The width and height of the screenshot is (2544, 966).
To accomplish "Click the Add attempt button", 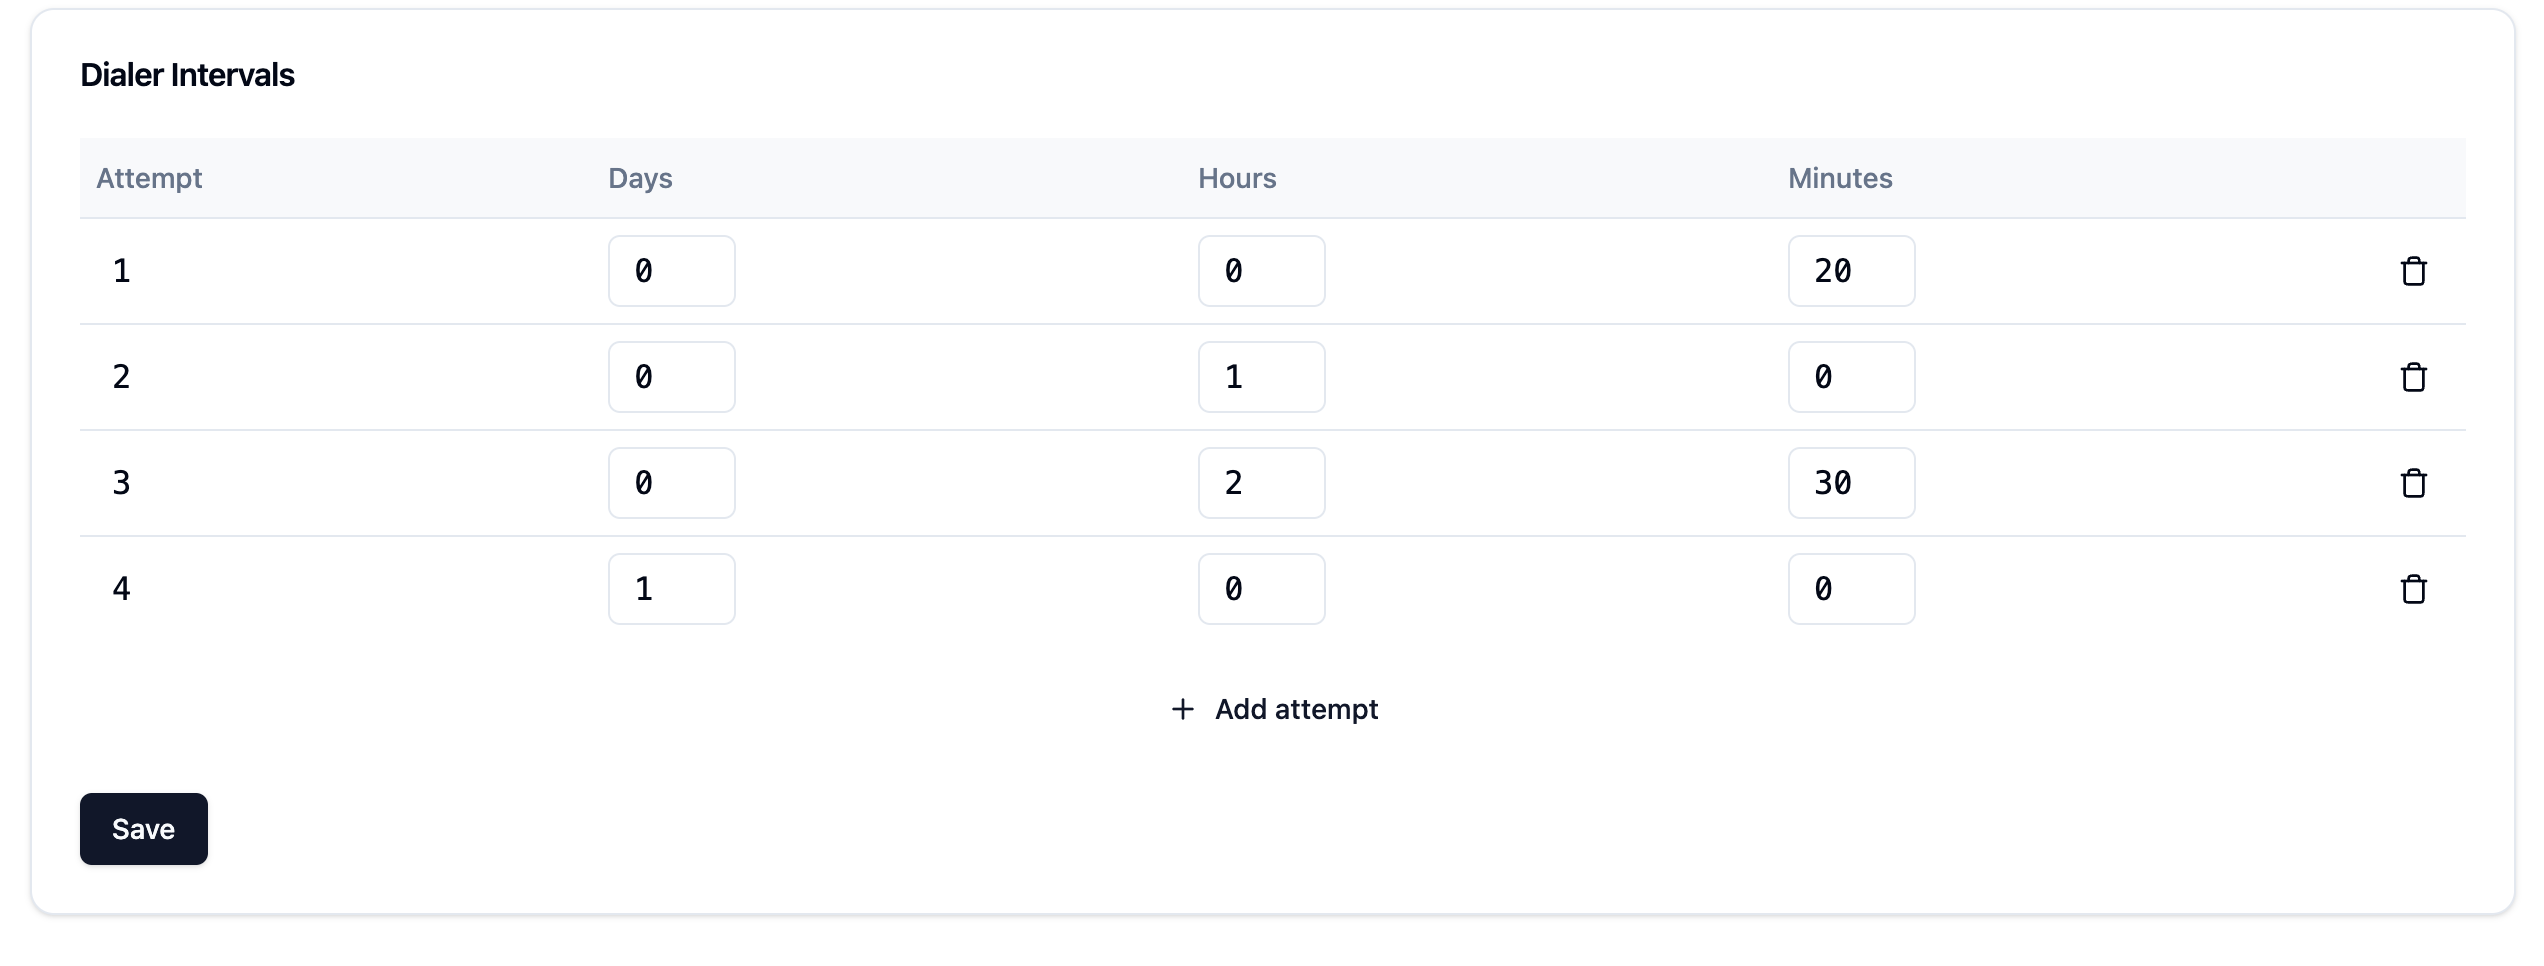I will (1275, 709).
